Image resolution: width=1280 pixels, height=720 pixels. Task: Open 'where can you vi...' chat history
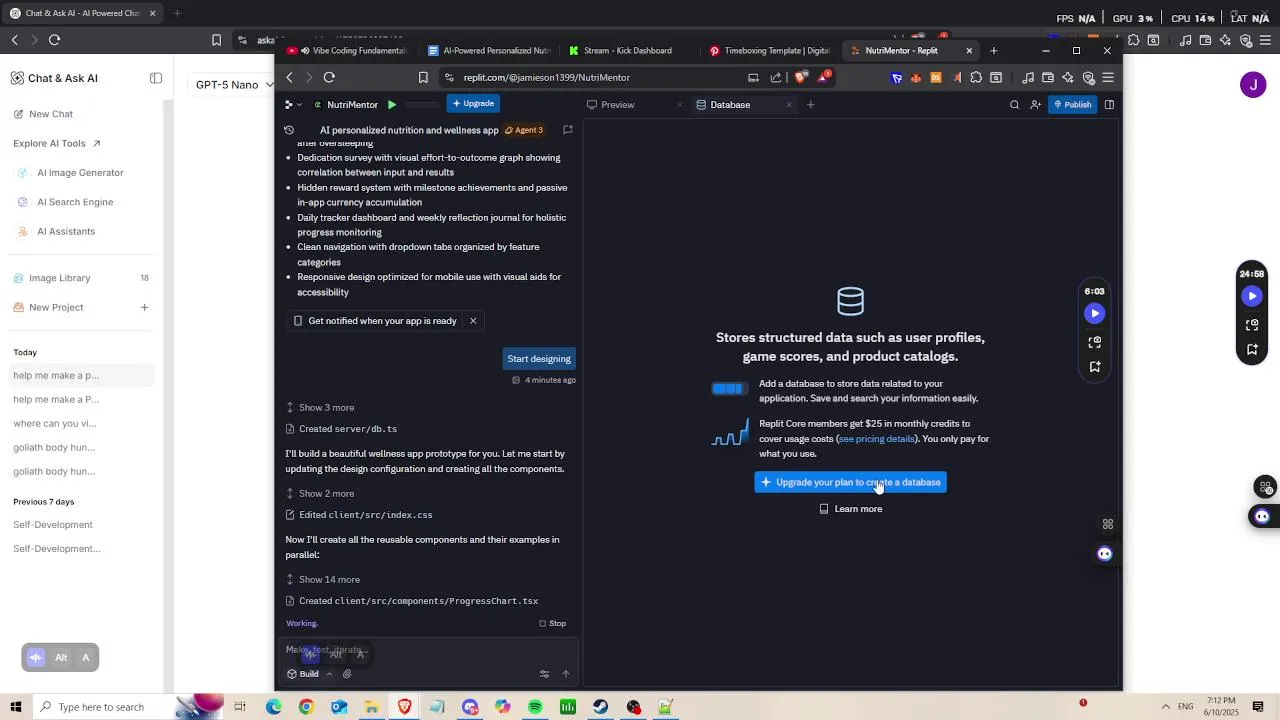coord(55,423)
